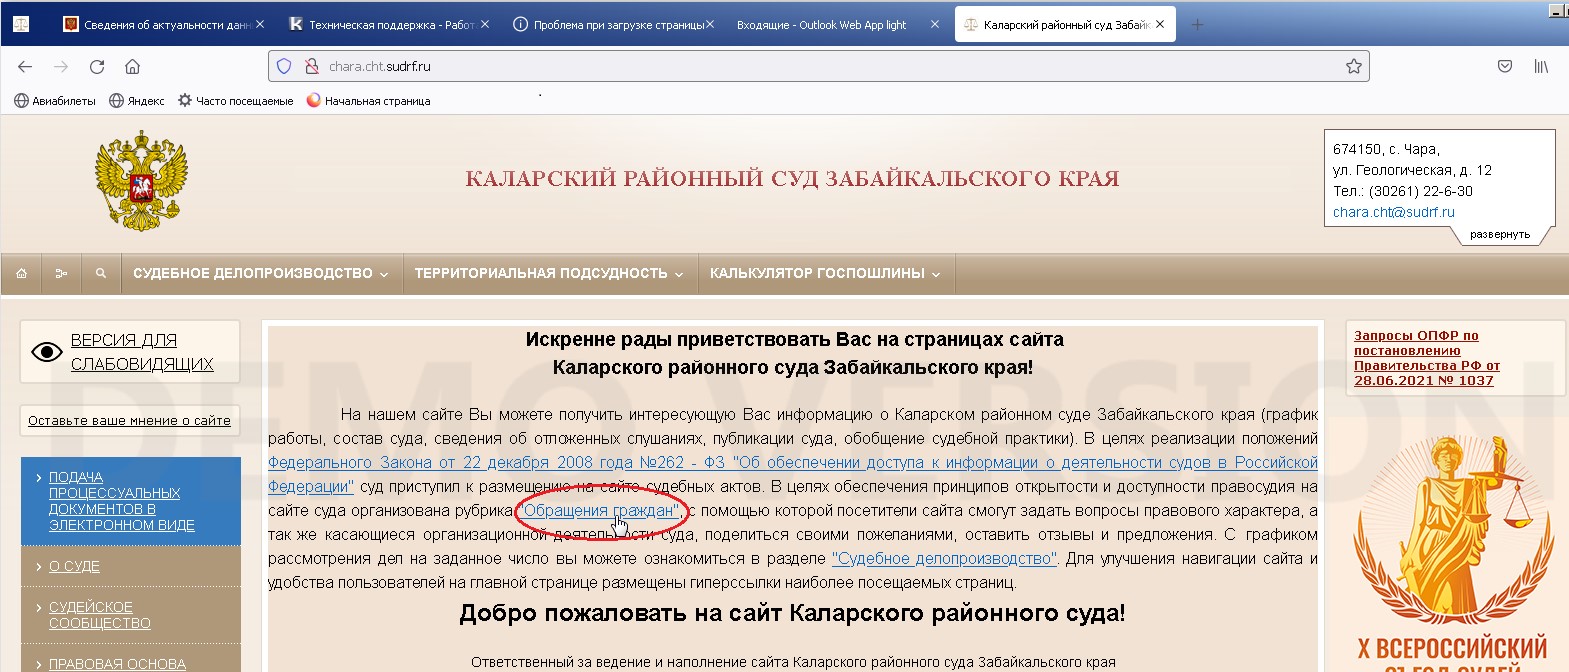
Task: Expand the court contact info with развернуть
Action: [1499, 234]
